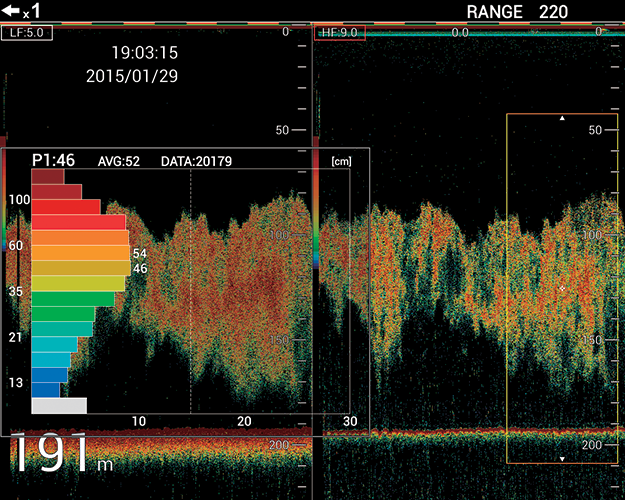Click the yellow histogram bar labeled 46
Image resolution: width=625 pixels, height=500 pixels.
pos(80,268)
